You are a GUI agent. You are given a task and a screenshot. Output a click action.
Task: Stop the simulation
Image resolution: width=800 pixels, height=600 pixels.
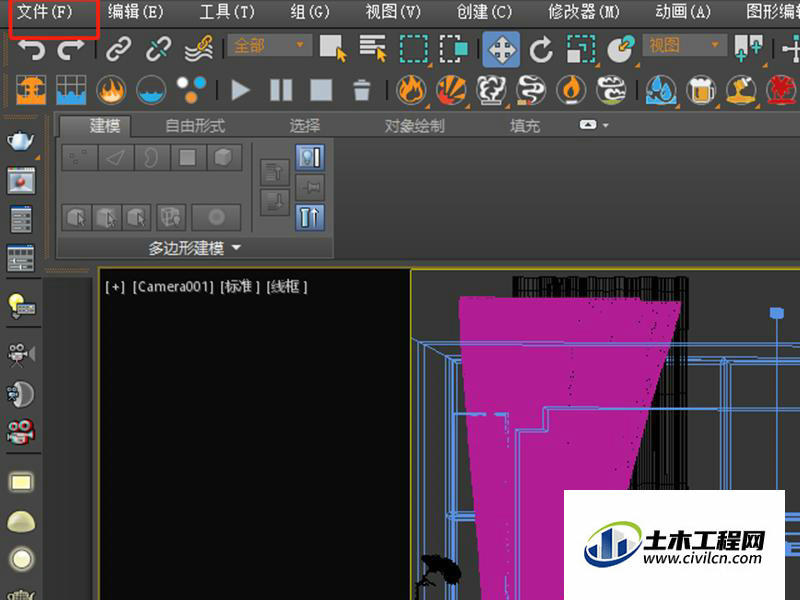pos(321,90)
